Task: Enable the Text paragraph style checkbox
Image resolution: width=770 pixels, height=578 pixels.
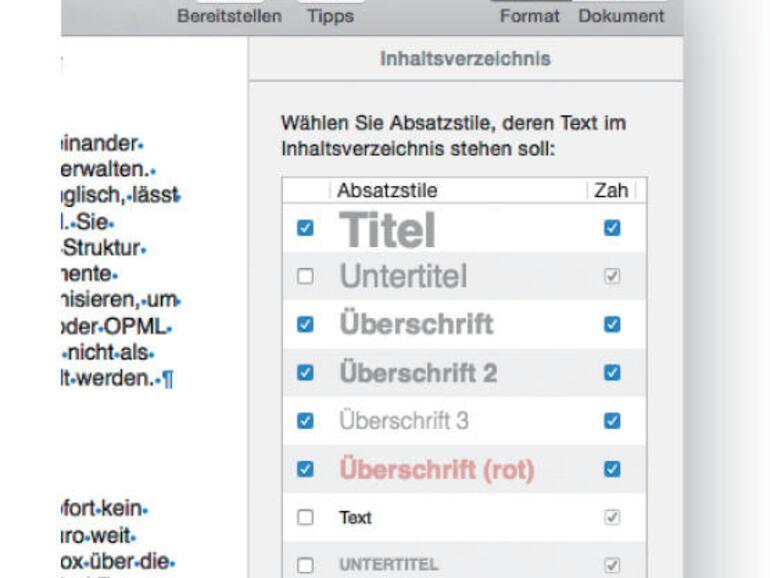Action: coord(306,517)
